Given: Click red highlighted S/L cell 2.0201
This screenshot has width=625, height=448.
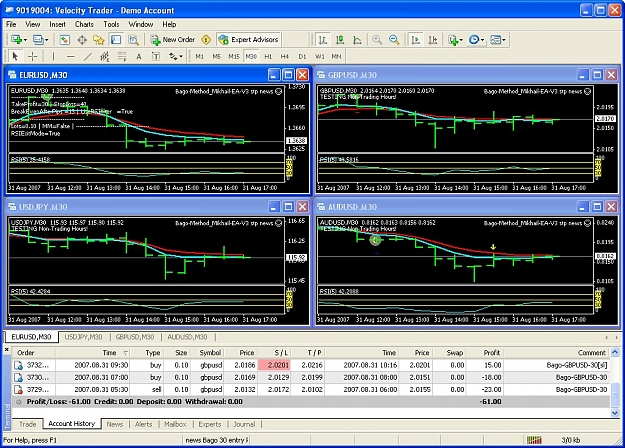Looking at the screenshot, I should point(275,365).
